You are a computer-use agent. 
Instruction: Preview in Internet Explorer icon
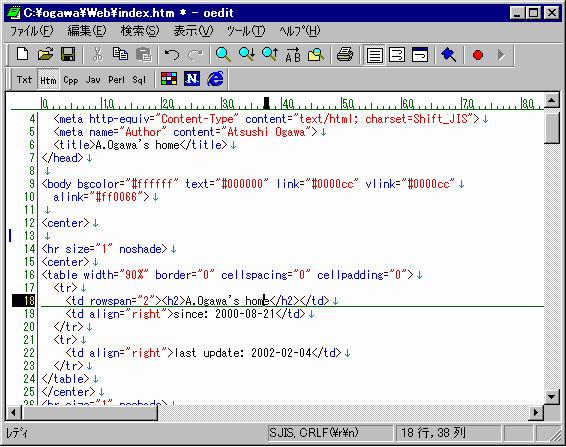(x=215, y=79)
